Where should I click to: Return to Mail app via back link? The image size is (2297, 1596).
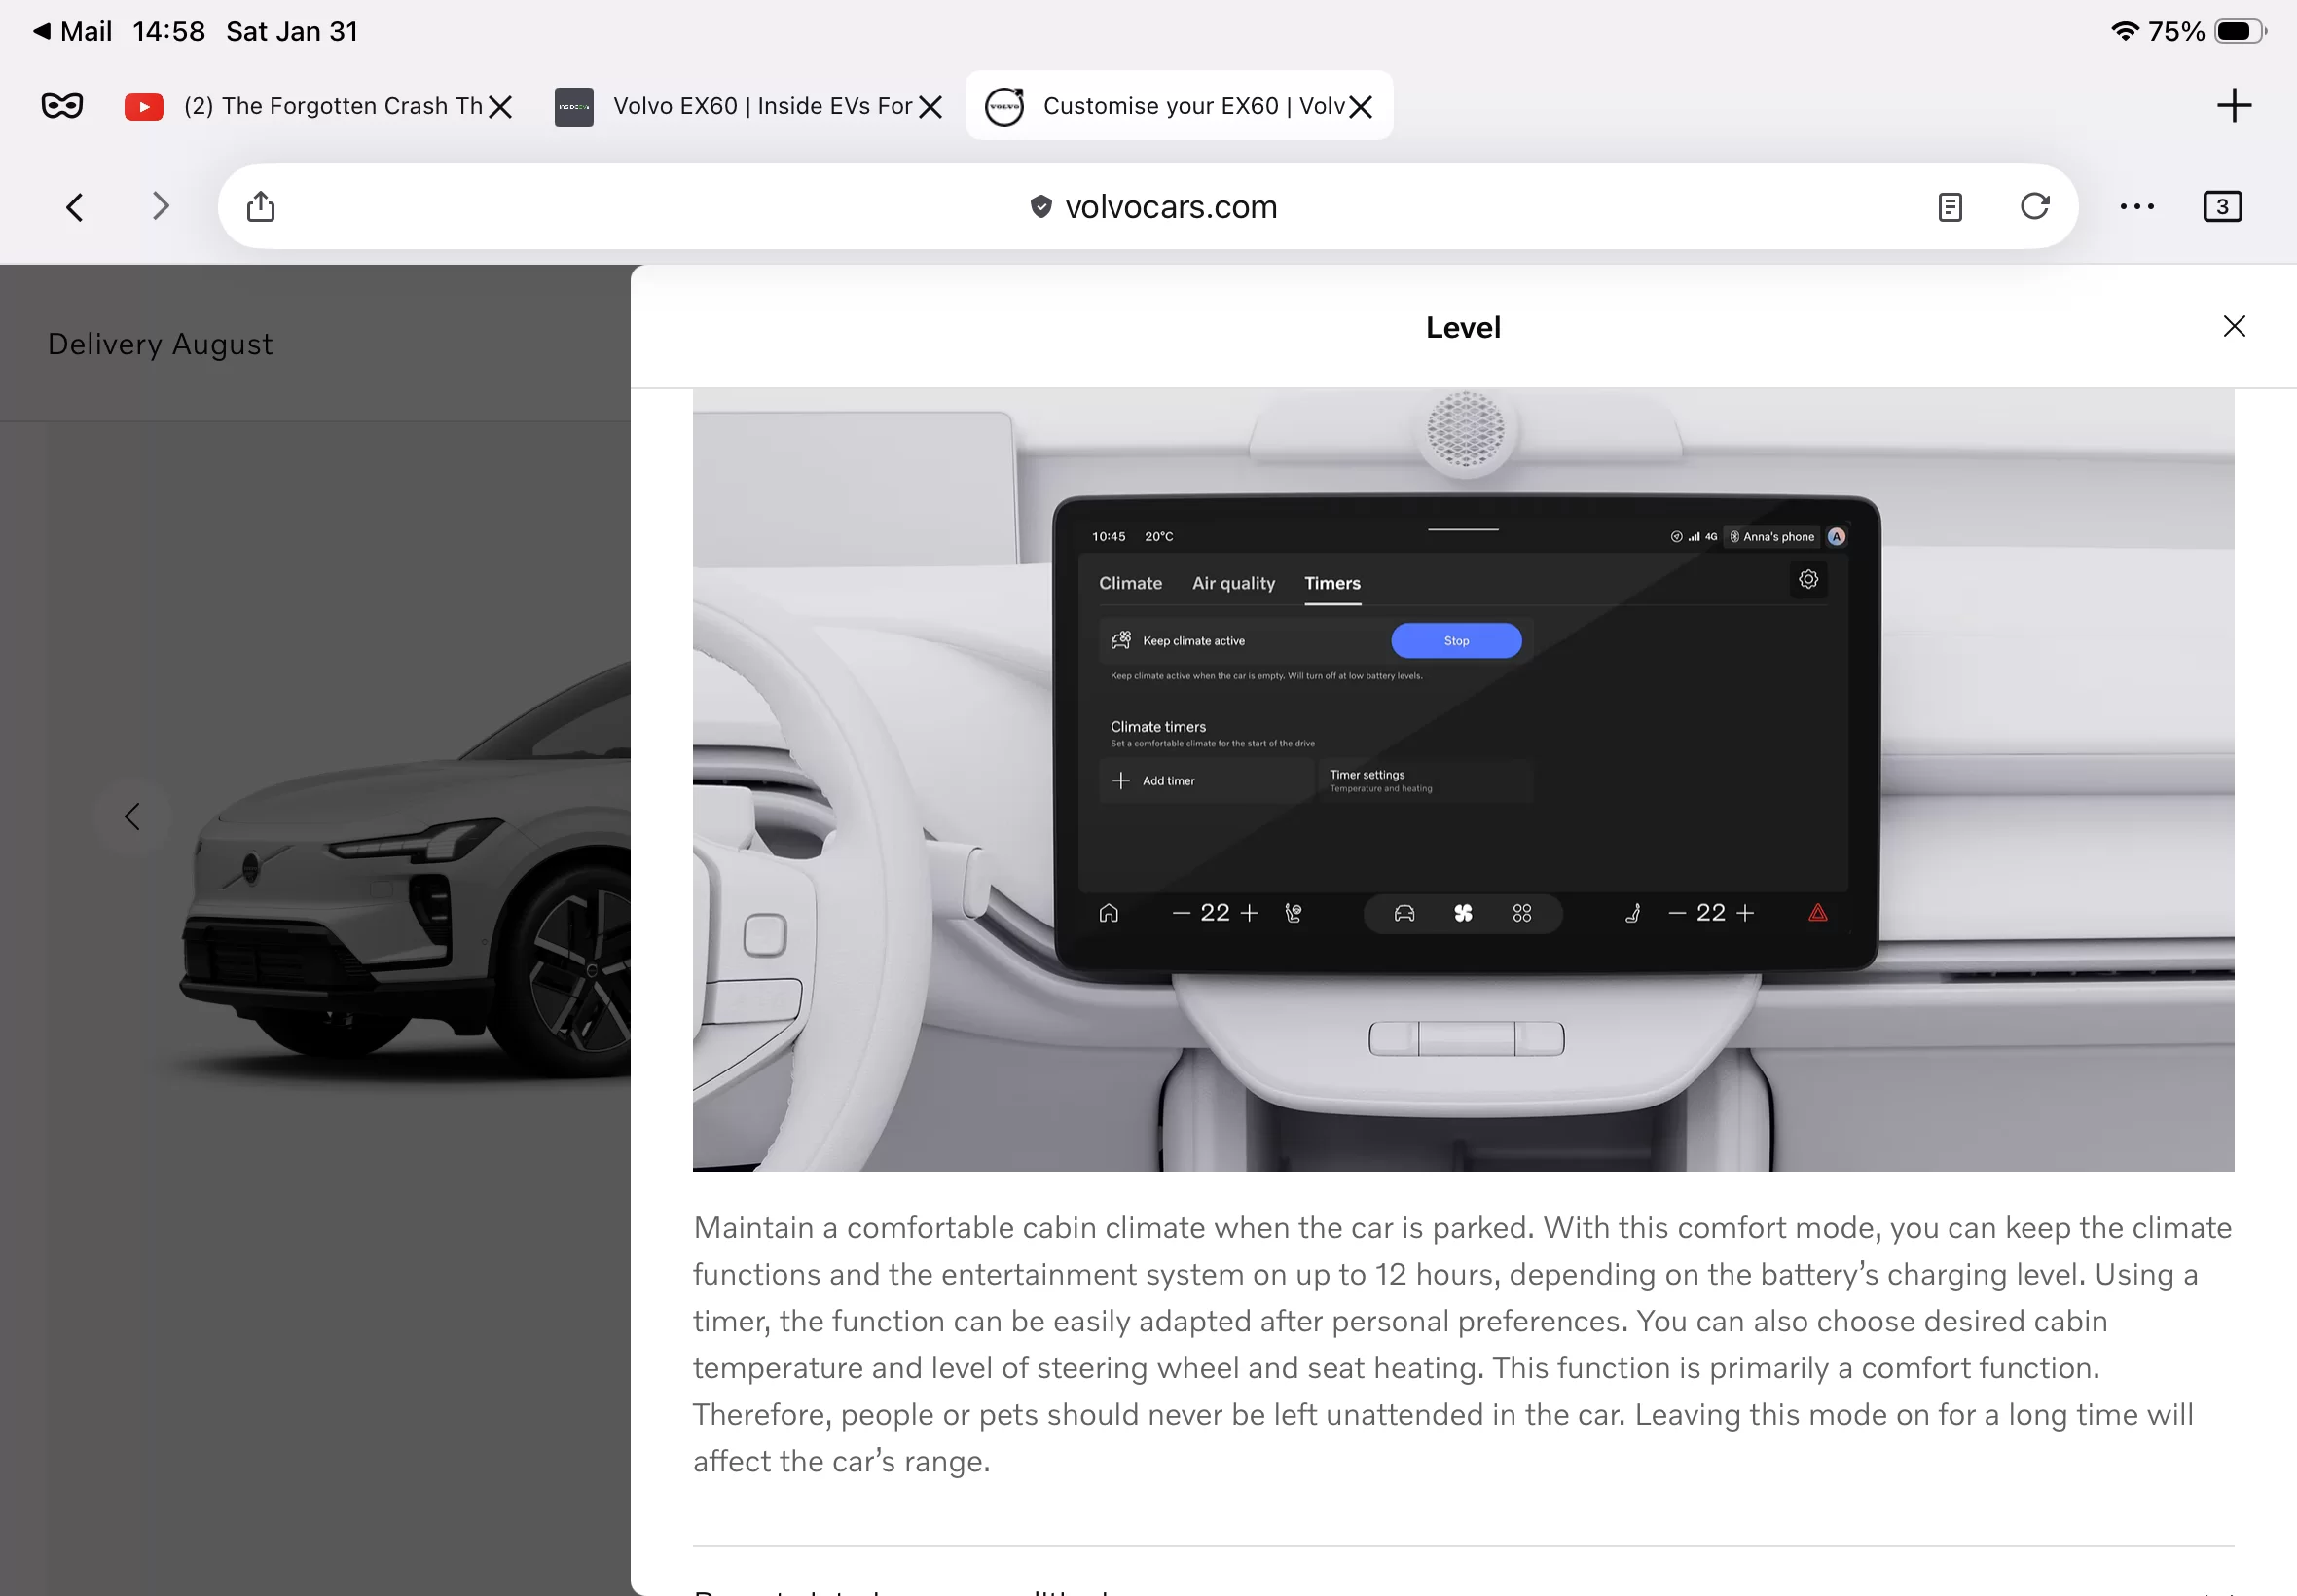(x=72, y=32)
